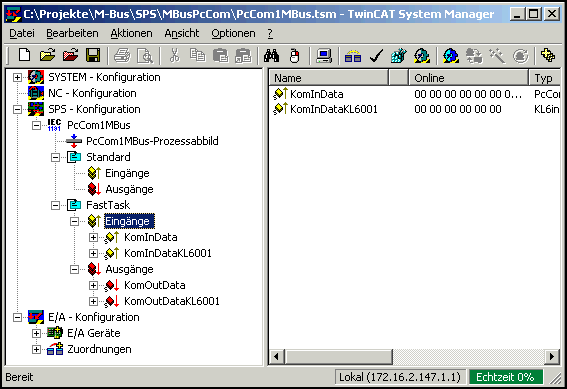The width and height of the screenshot is (567, 389).
Task: Open the ? help menu
Action: pyautogui.click(x=270, y=33)
